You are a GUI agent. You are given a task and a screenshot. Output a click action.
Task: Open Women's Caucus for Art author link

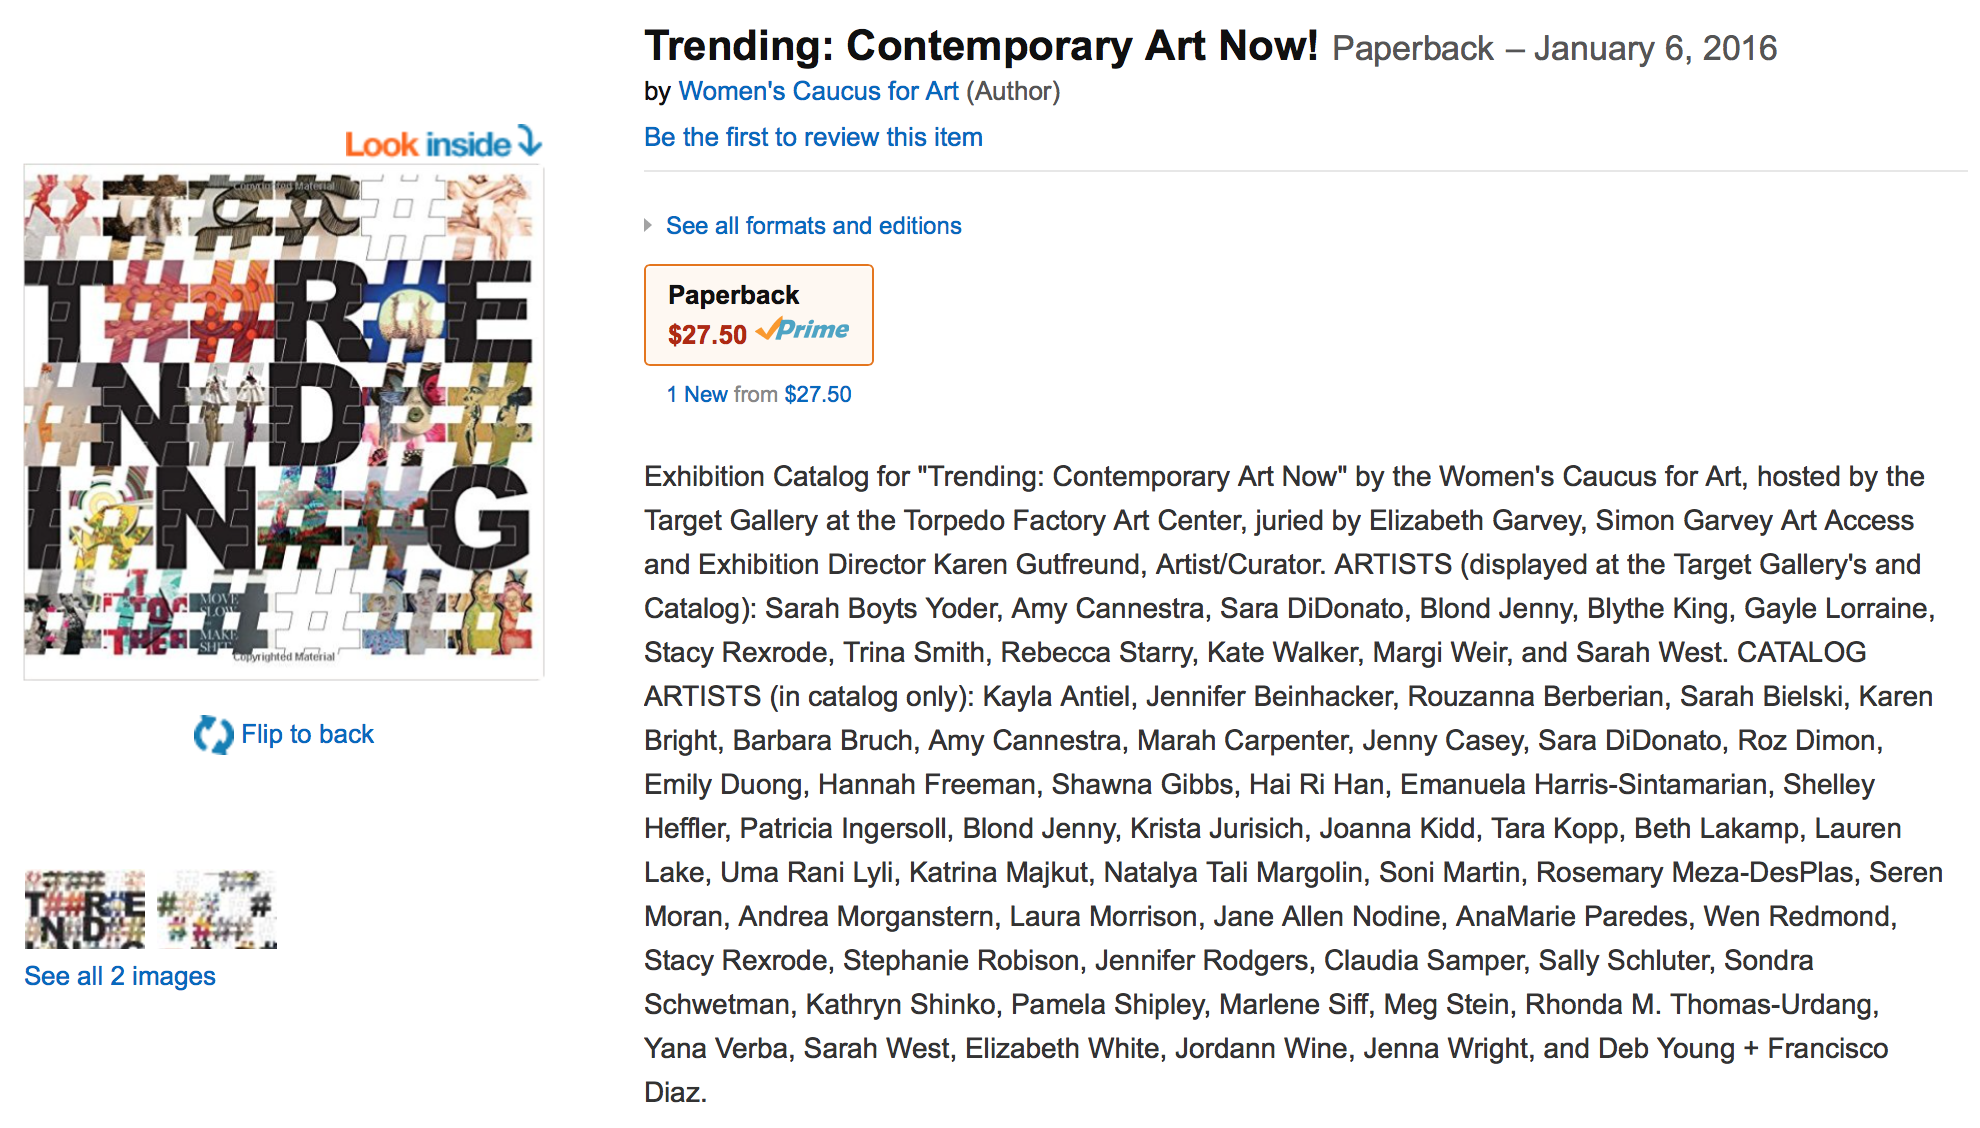(818, 91)
